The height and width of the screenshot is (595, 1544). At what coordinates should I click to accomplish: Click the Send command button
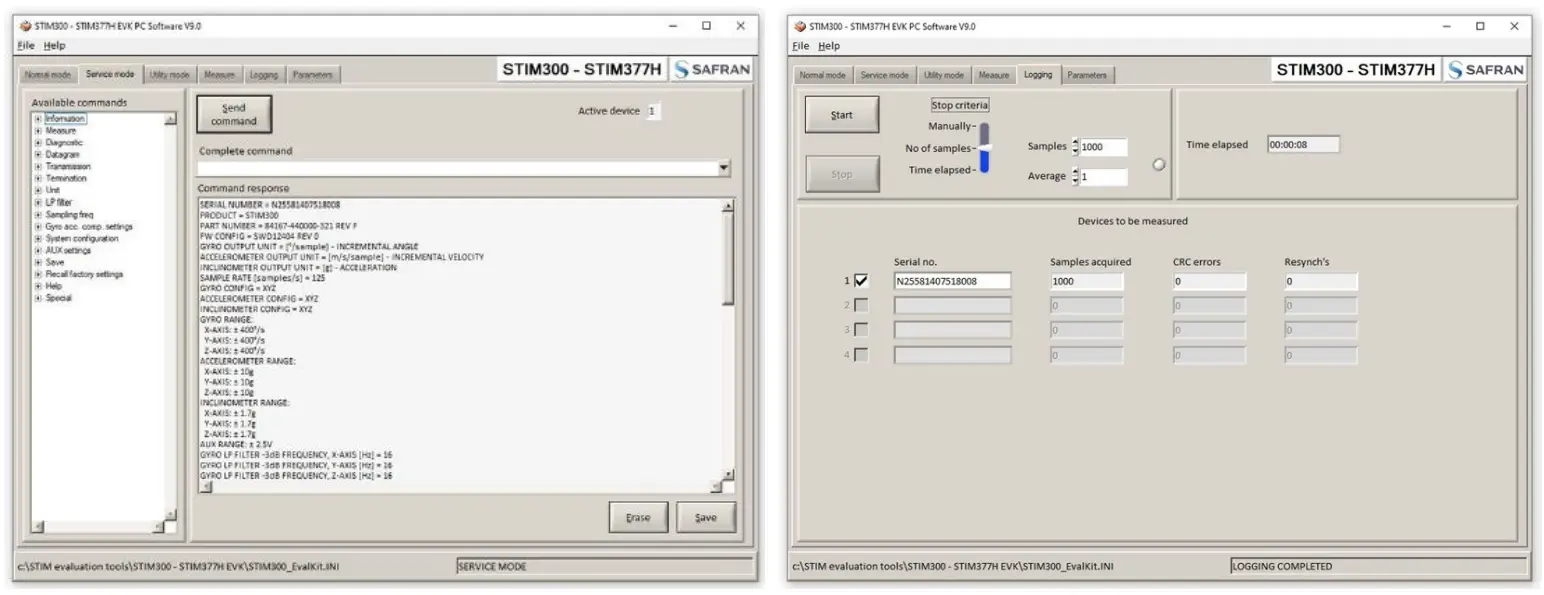click(x=234, y=114)
